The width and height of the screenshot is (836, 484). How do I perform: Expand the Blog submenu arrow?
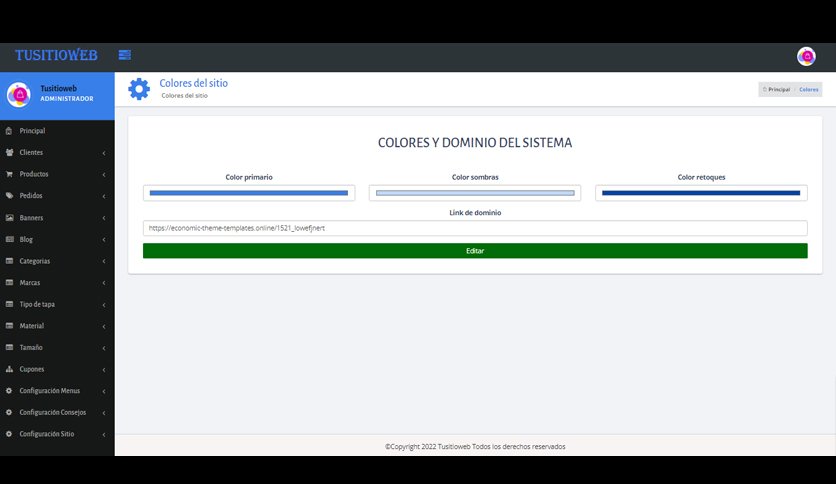[104, 240]
